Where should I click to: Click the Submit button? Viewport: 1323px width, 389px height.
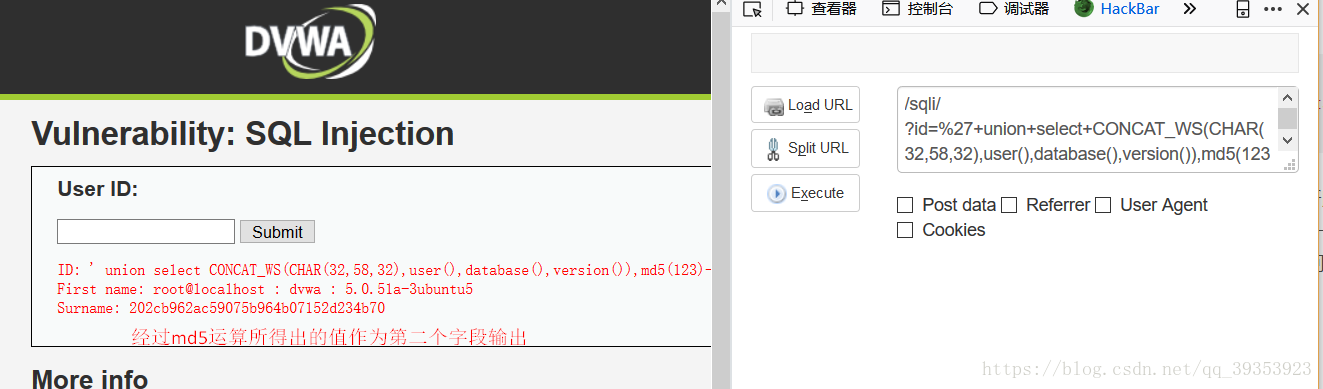tap(277, 232)
